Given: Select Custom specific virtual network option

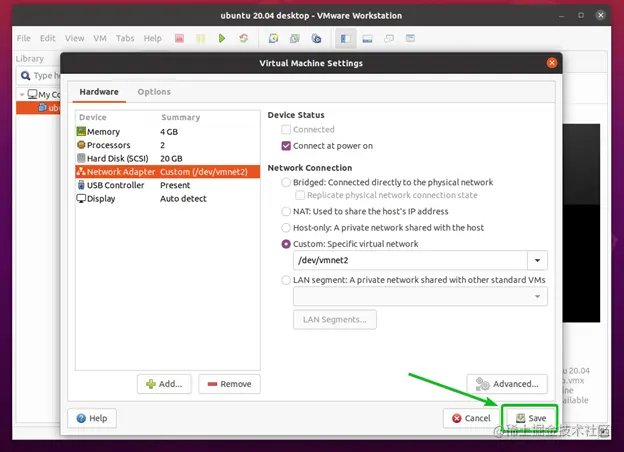Looking at the screenshot, I should 286,244.
